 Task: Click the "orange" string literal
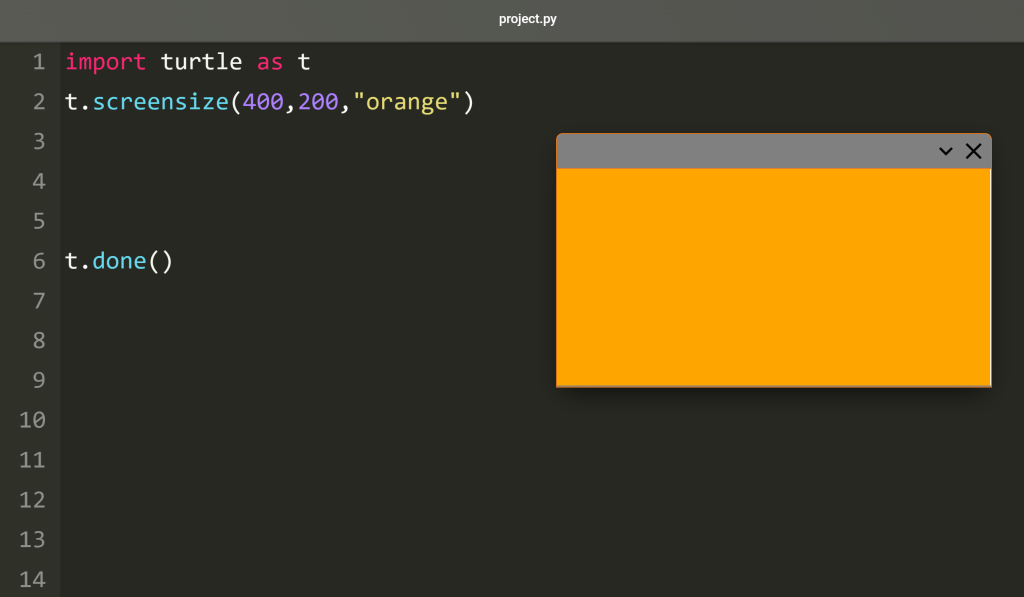pos(406,102)
